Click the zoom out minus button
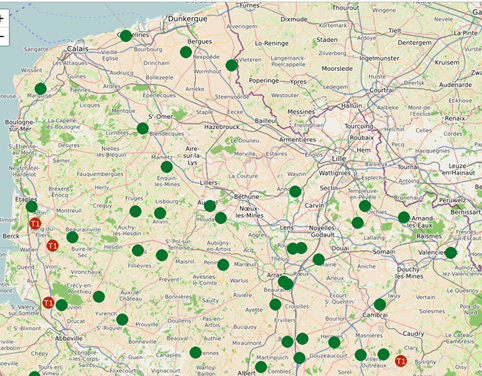Viewport: 482px width, 376px height. (2, 36)
